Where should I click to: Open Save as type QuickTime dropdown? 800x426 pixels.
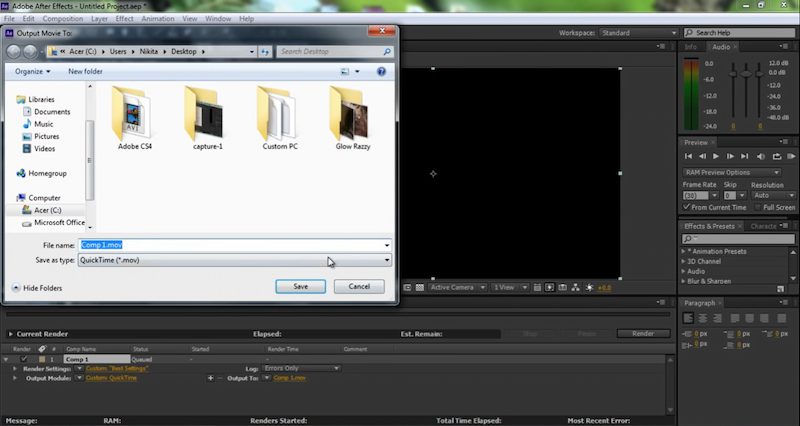click(235, 260)
